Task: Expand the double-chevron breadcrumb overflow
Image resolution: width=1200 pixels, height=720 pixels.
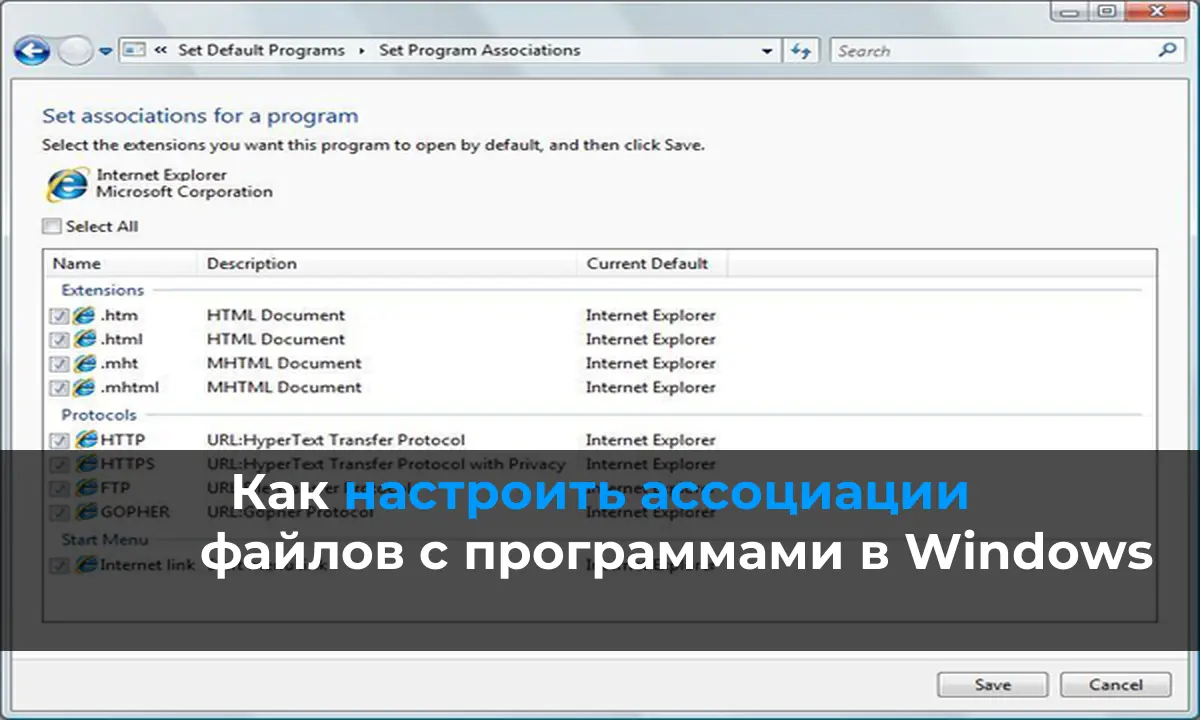Action: click(x=160, y=50)
